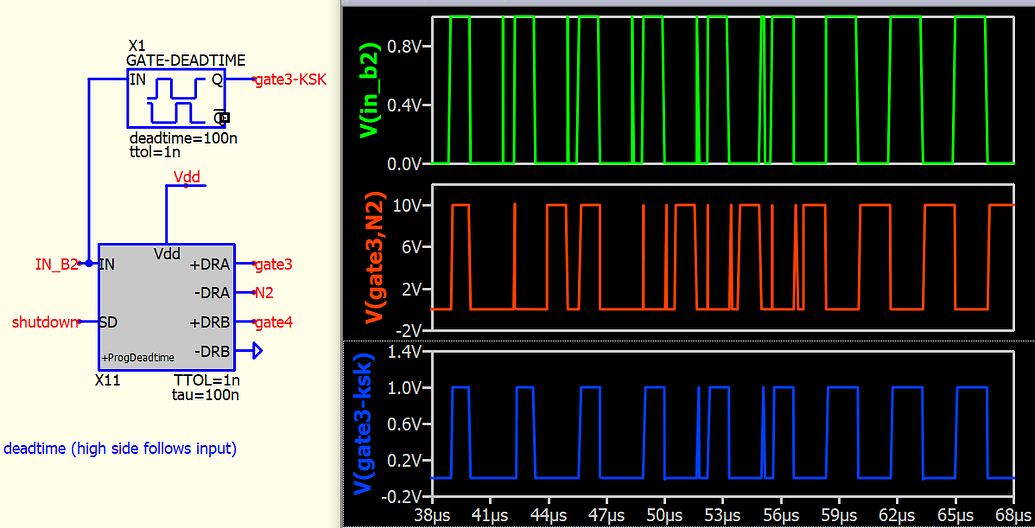
Task: Select the X1 GATE-DEADTIME block symbol
Action: click(x=176, y=98)
